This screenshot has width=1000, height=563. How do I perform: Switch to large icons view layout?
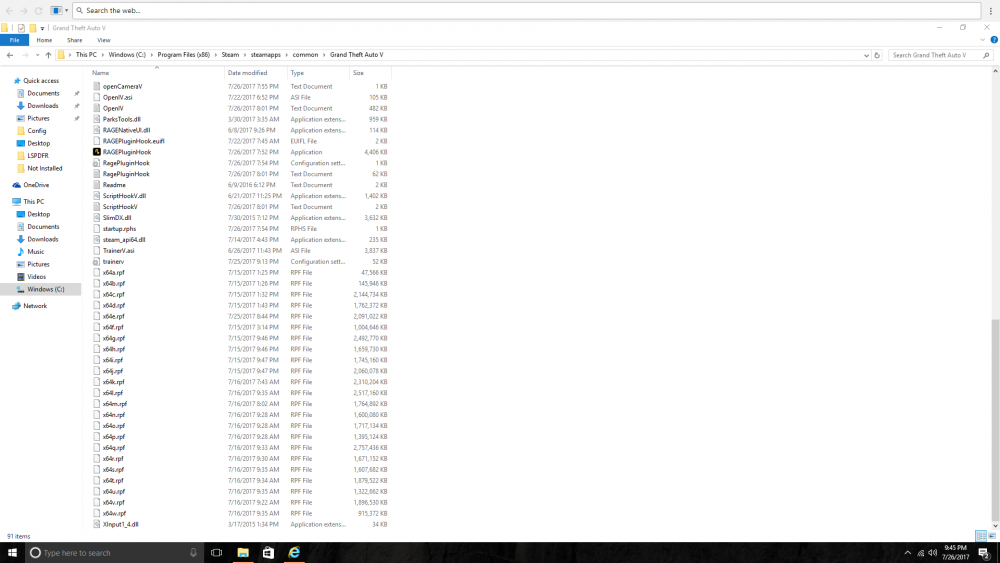(992, 536)
